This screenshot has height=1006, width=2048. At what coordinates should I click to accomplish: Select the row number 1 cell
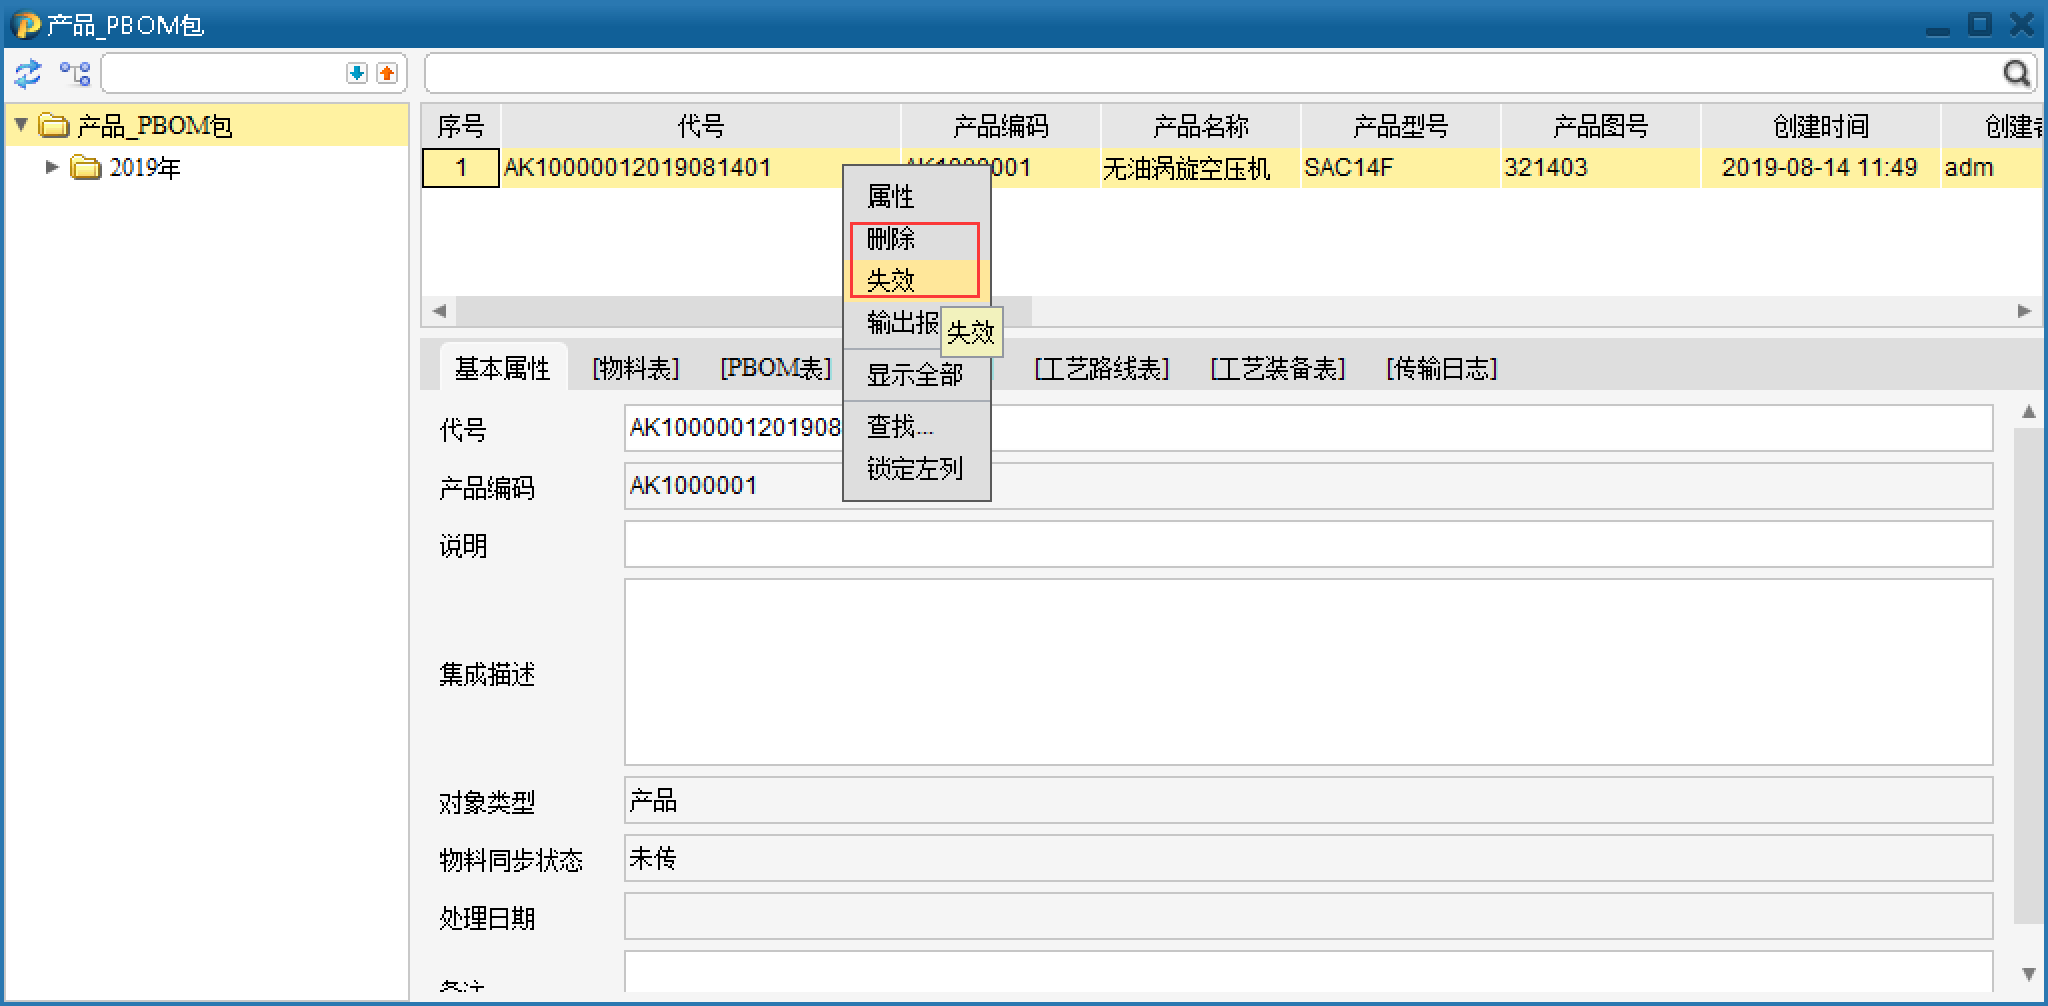[461, 168]
